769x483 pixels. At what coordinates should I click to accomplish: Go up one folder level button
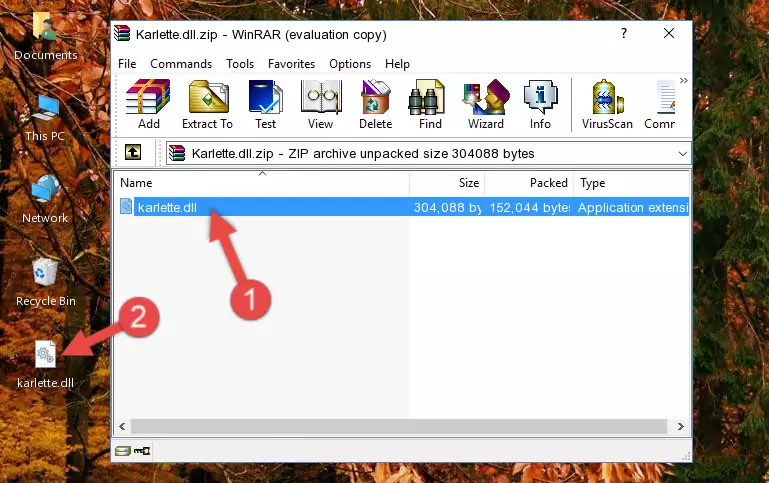point(133,153)
